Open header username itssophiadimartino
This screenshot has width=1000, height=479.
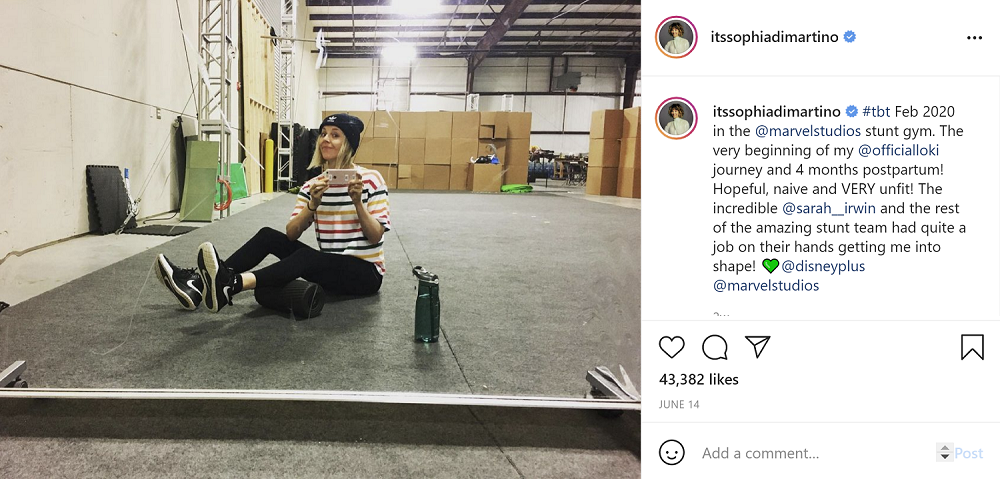[774, 38]
